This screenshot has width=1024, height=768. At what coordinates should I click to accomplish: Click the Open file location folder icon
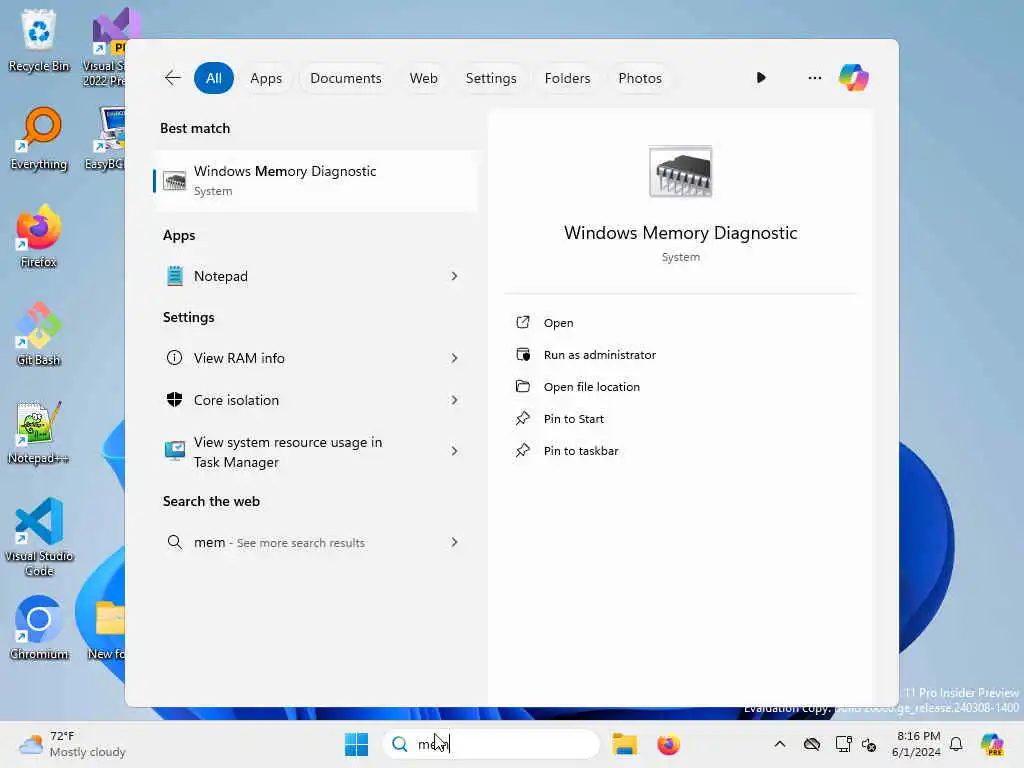(x=523, y=386)
